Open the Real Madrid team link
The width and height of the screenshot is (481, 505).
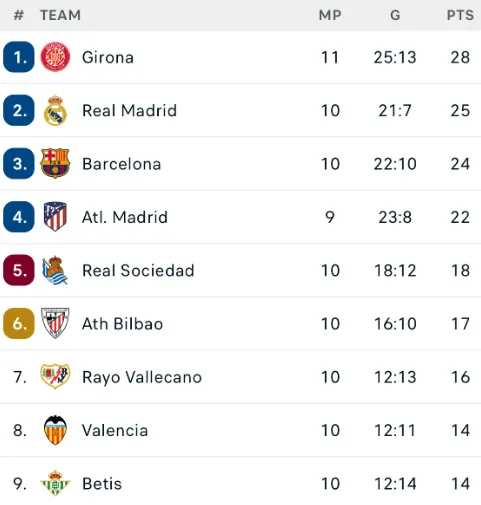pyautogui.click(x=129, y=111)
